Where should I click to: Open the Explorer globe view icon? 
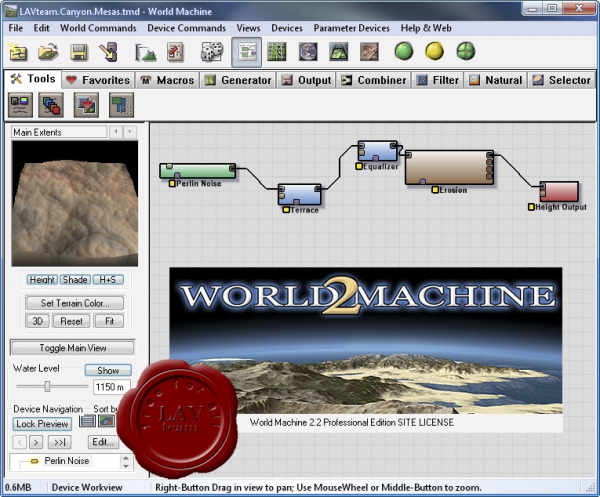point(308,52)
